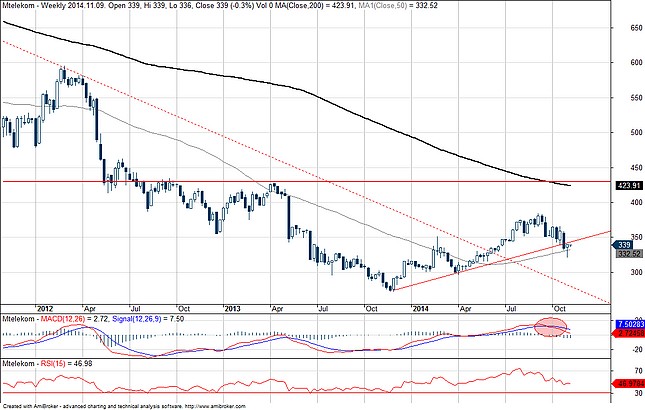The width and height of the screenshot is (645, 410).
Task: Click the AmiBroker credit text at bottom
Action: point(123,406)
